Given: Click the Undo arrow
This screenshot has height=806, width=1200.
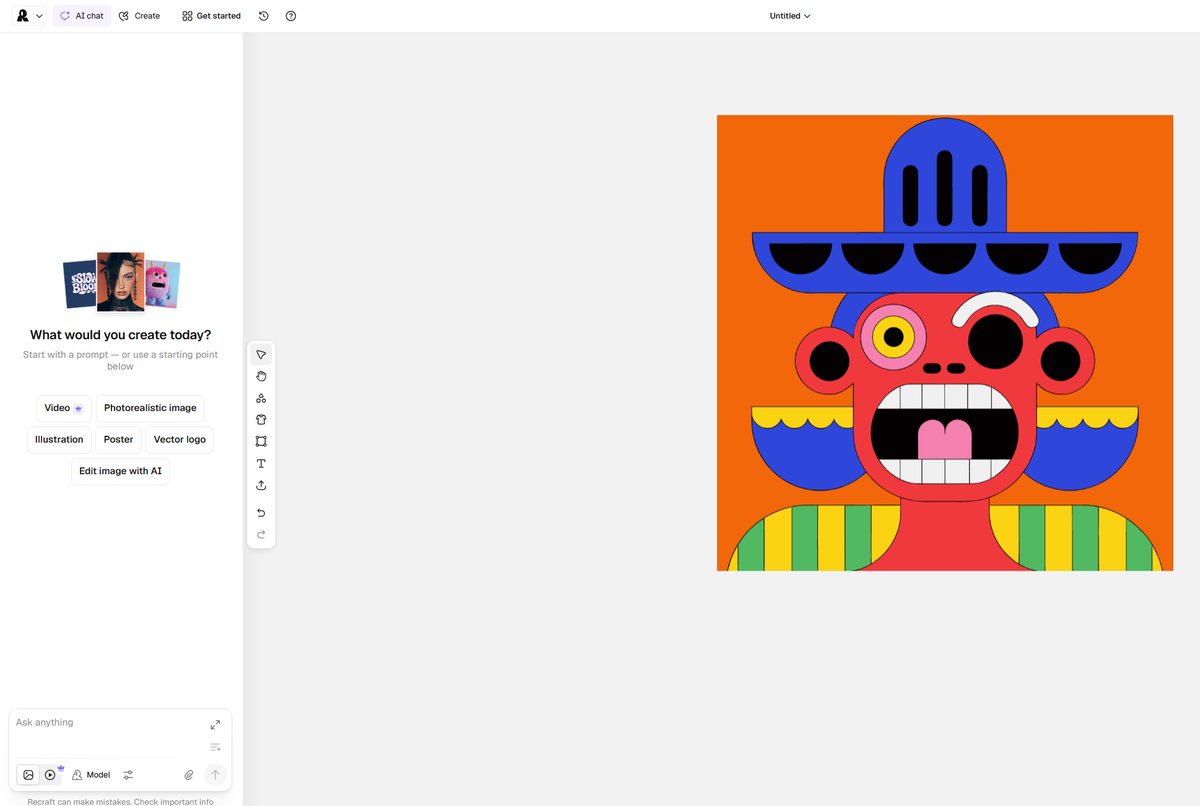Looking at the screenshot, I should point(261,513).
